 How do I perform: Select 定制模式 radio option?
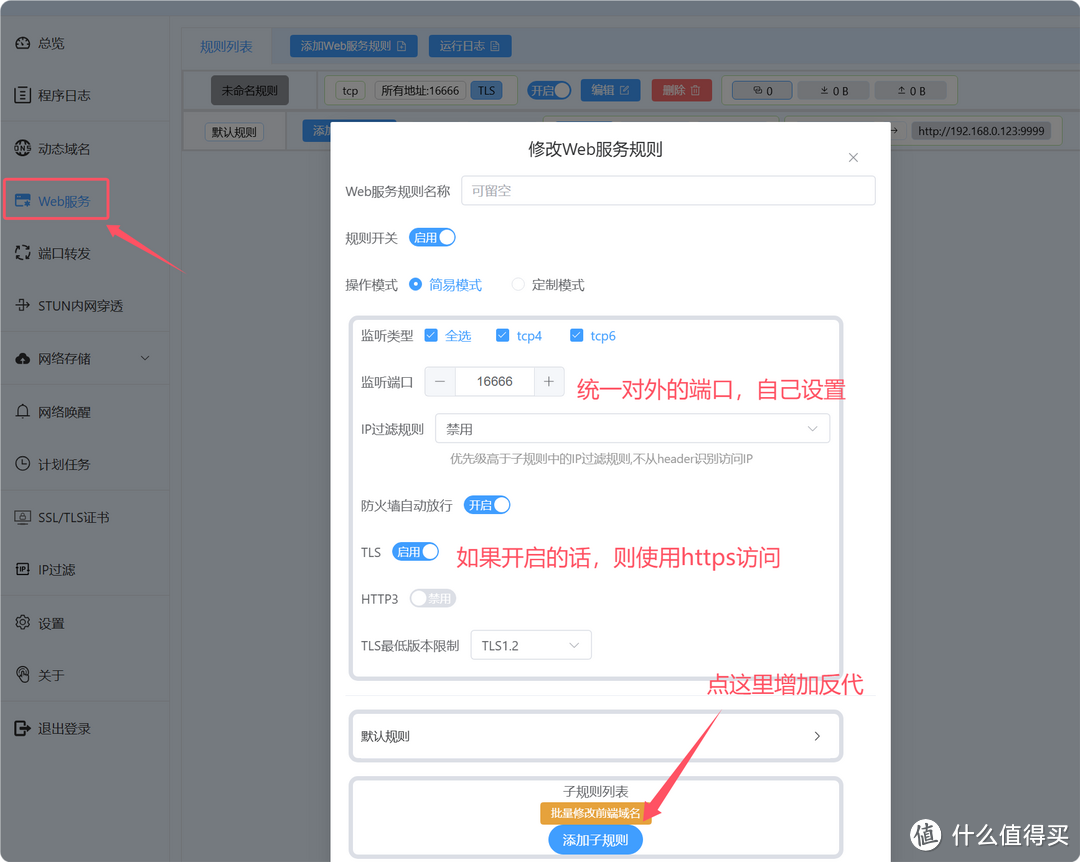548,285
